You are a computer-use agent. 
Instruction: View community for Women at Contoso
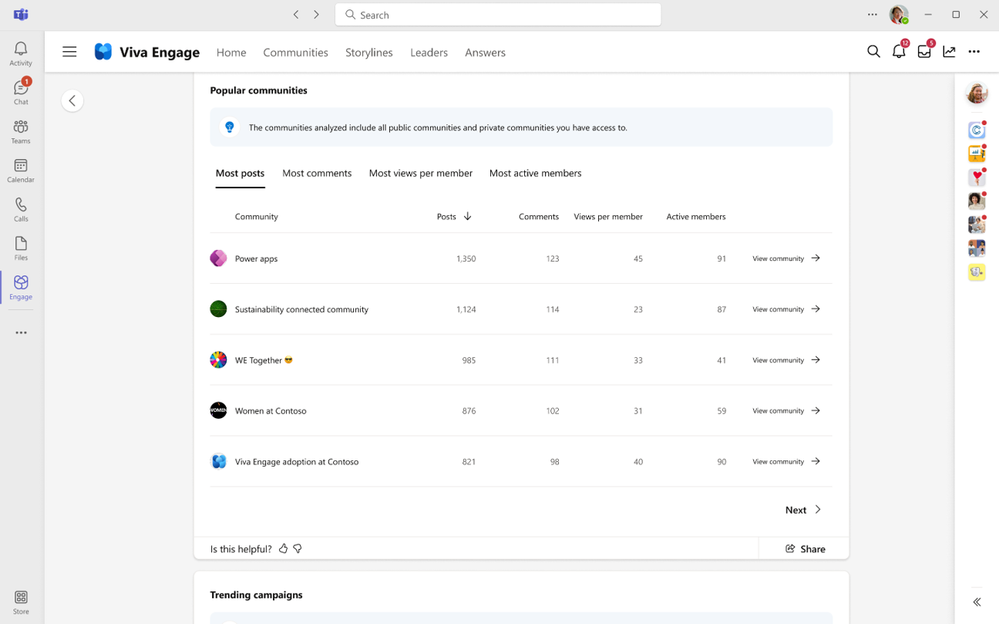pos(786,410)
